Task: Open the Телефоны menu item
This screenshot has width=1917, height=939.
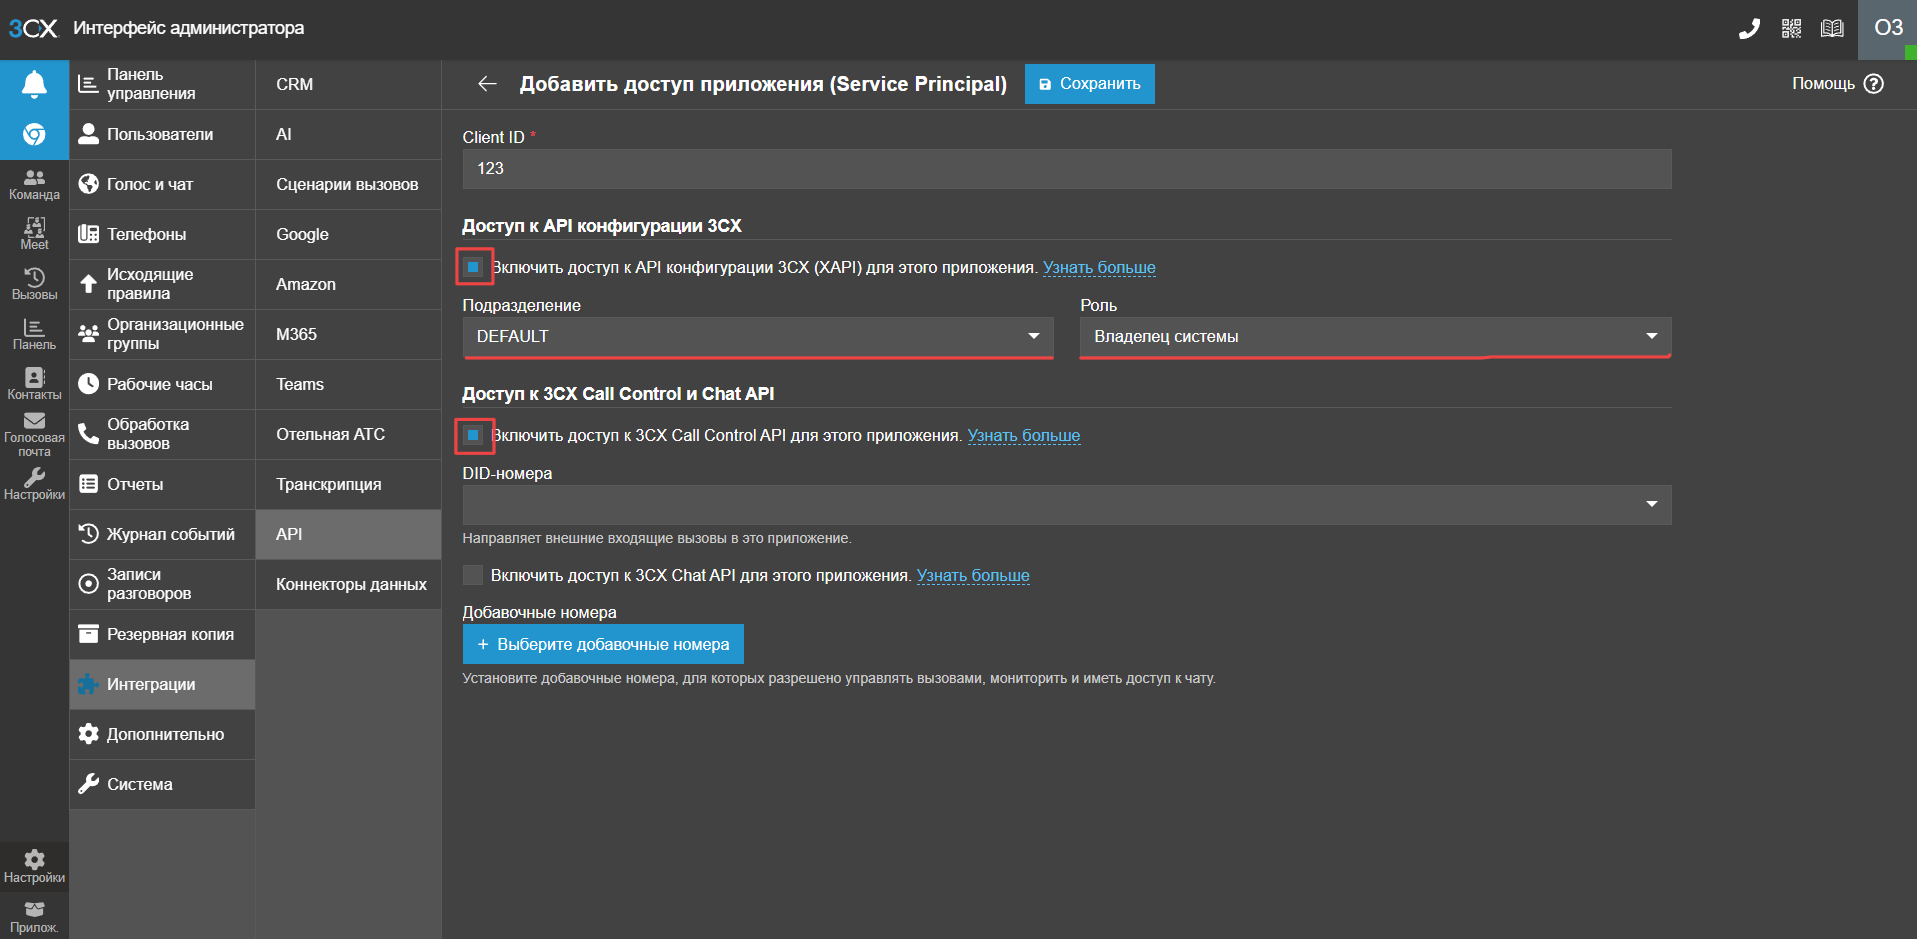Action: pos(162,234)
